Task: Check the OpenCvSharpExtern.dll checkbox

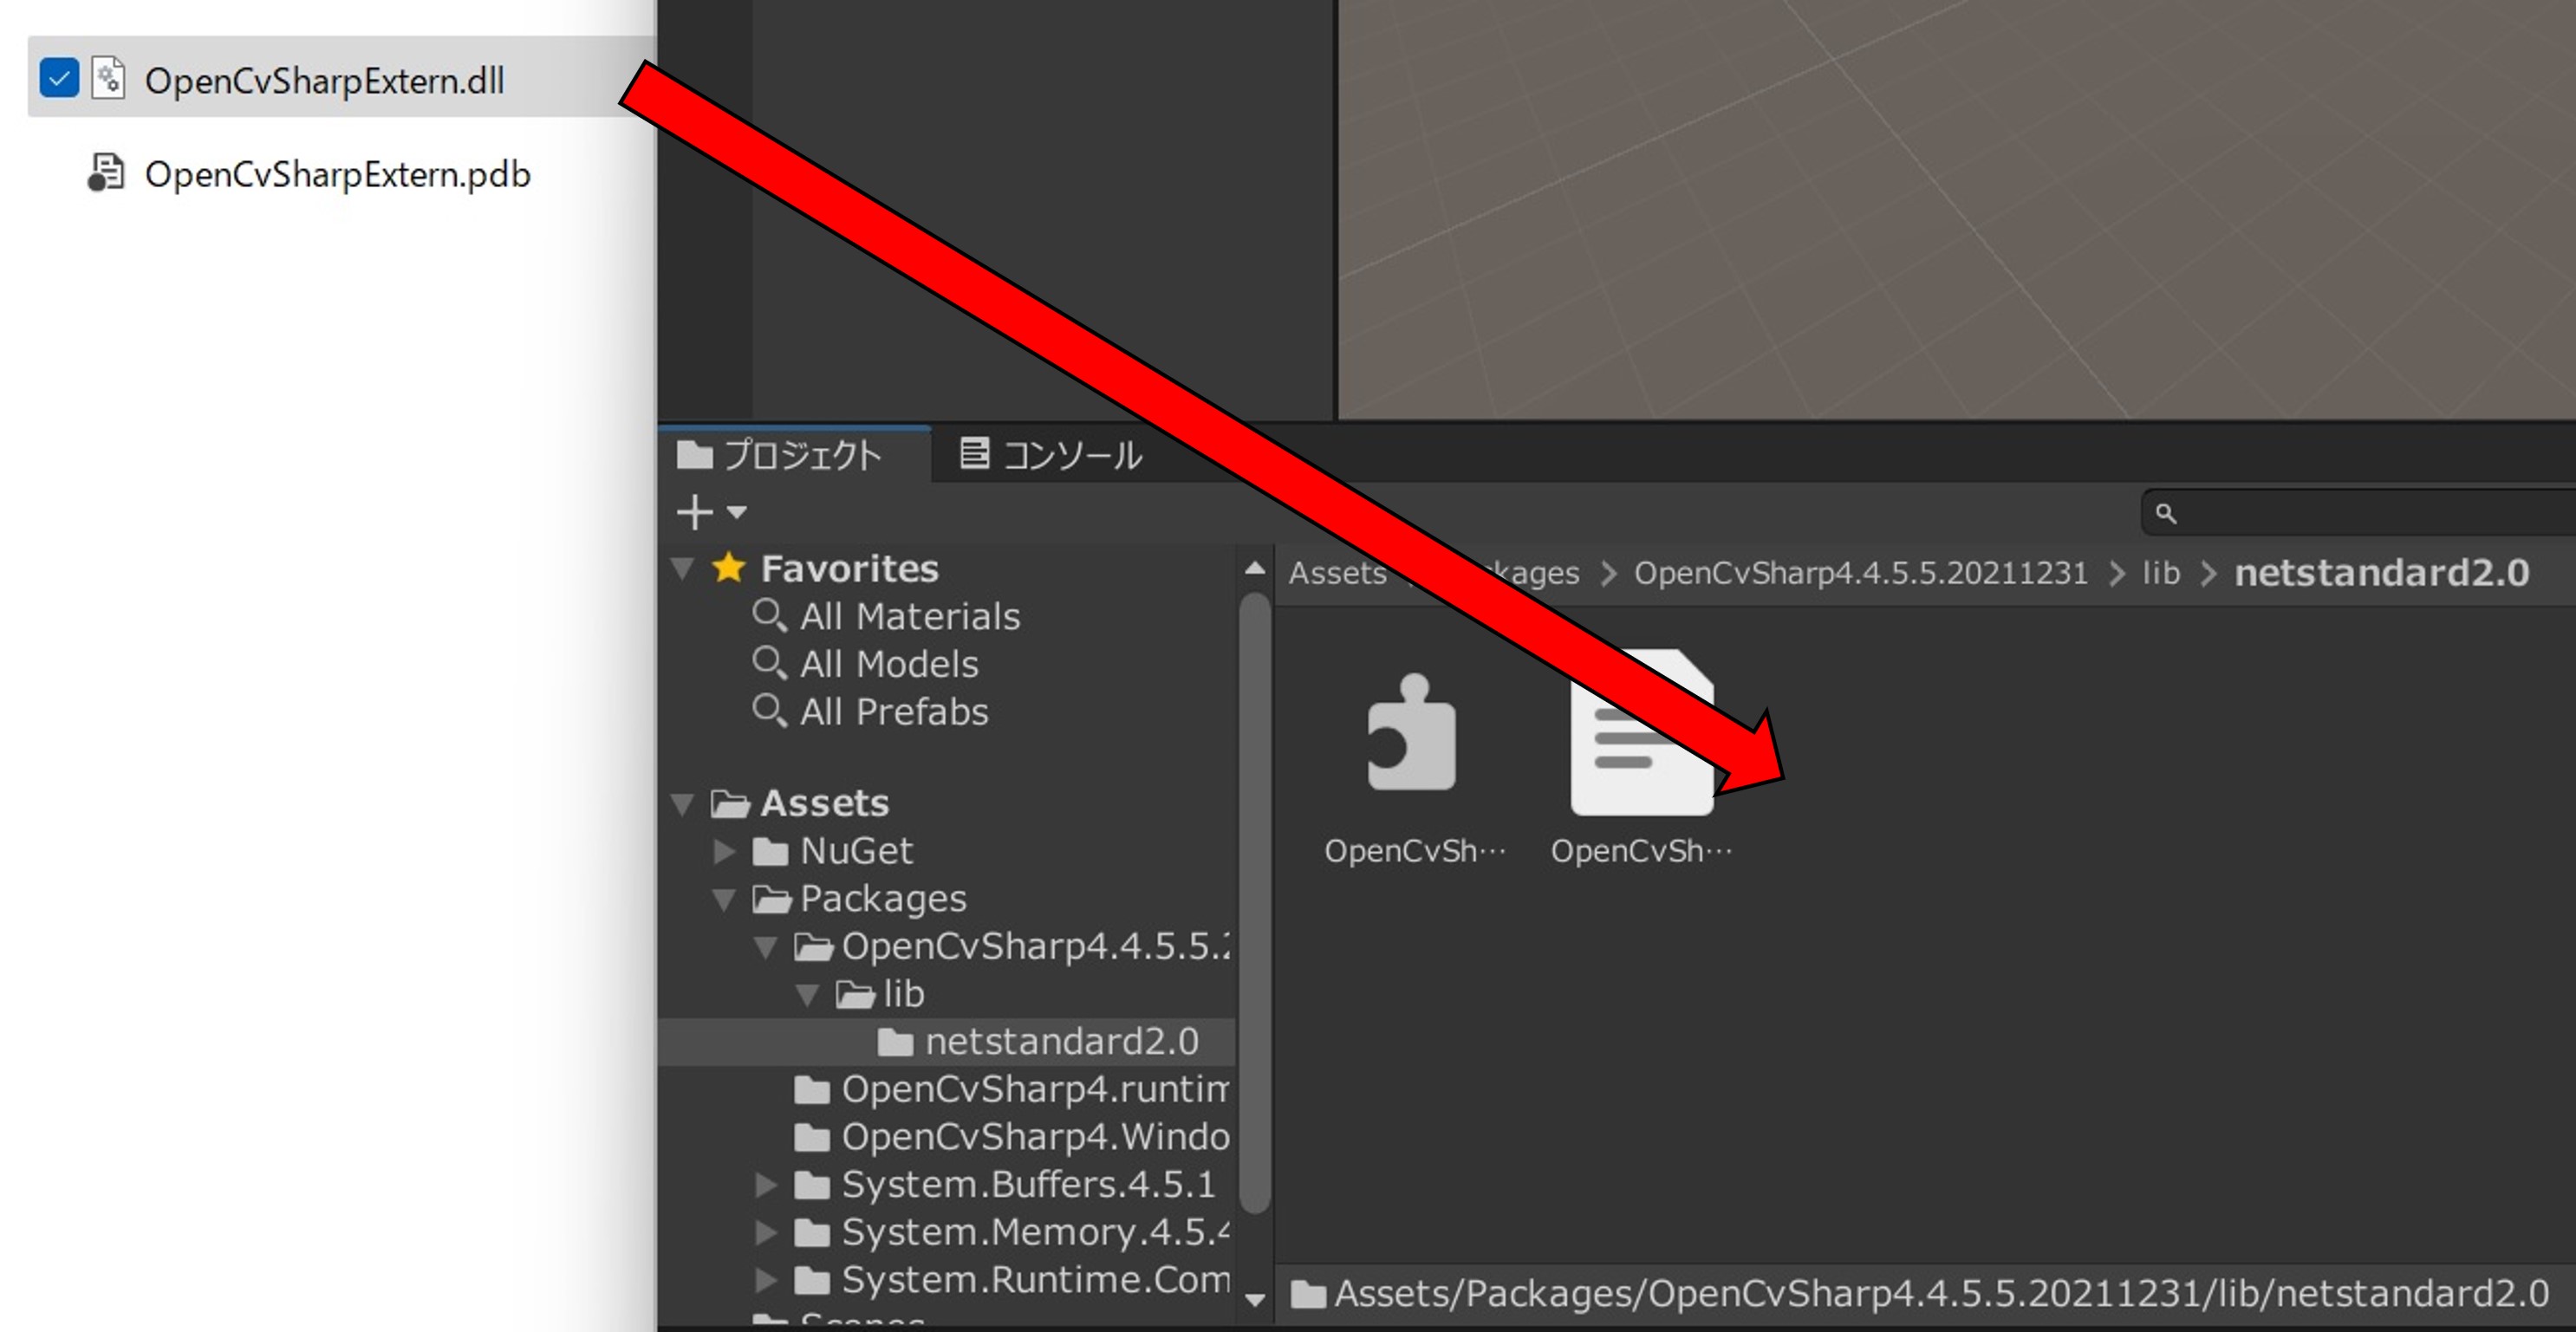Action: tap(59, 78)
